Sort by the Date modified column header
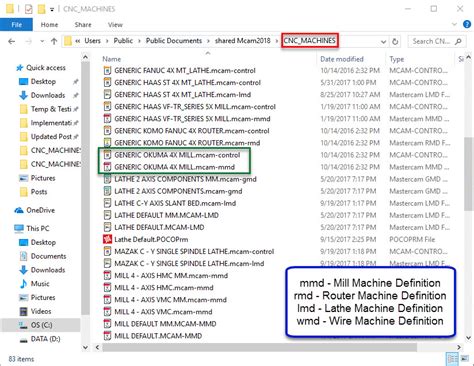This screenshot has width=474, height=366. (342, 59)
